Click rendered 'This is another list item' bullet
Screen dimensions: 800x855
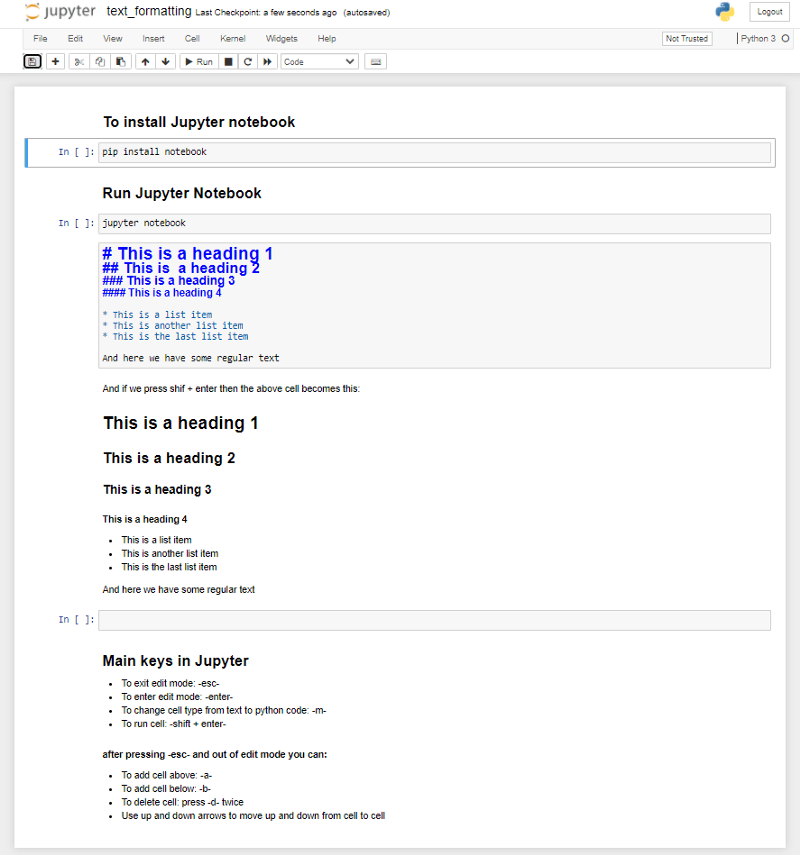170,553
